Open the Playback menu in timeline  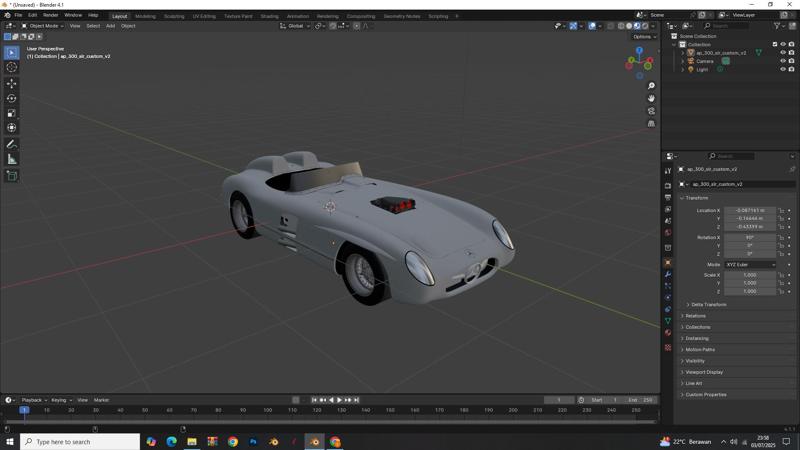[34, 400]
